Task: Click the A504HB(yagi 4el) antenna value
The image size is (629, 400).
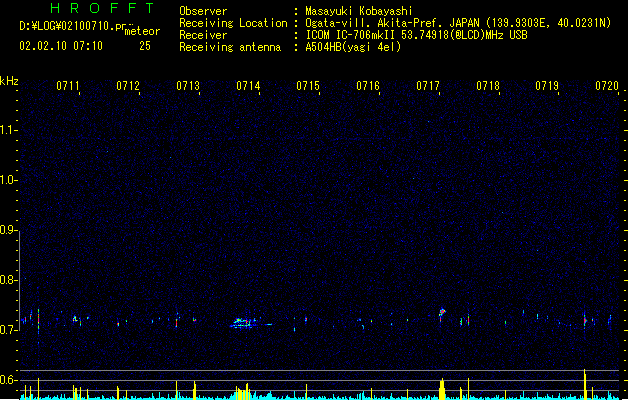Action: click(x=353, y=47)
